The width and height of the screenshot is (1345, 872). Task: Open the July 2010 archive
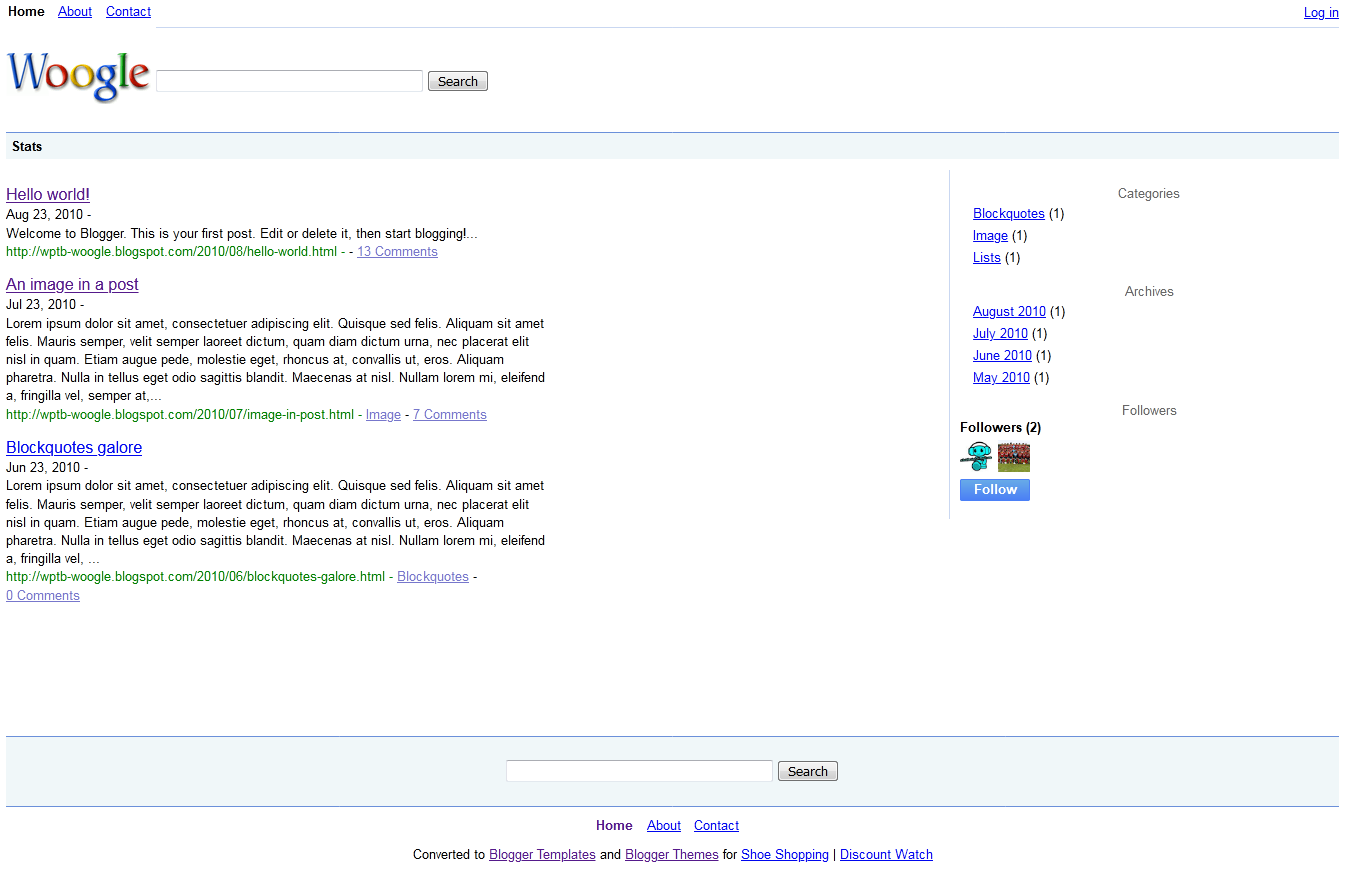pos(1000,334)
